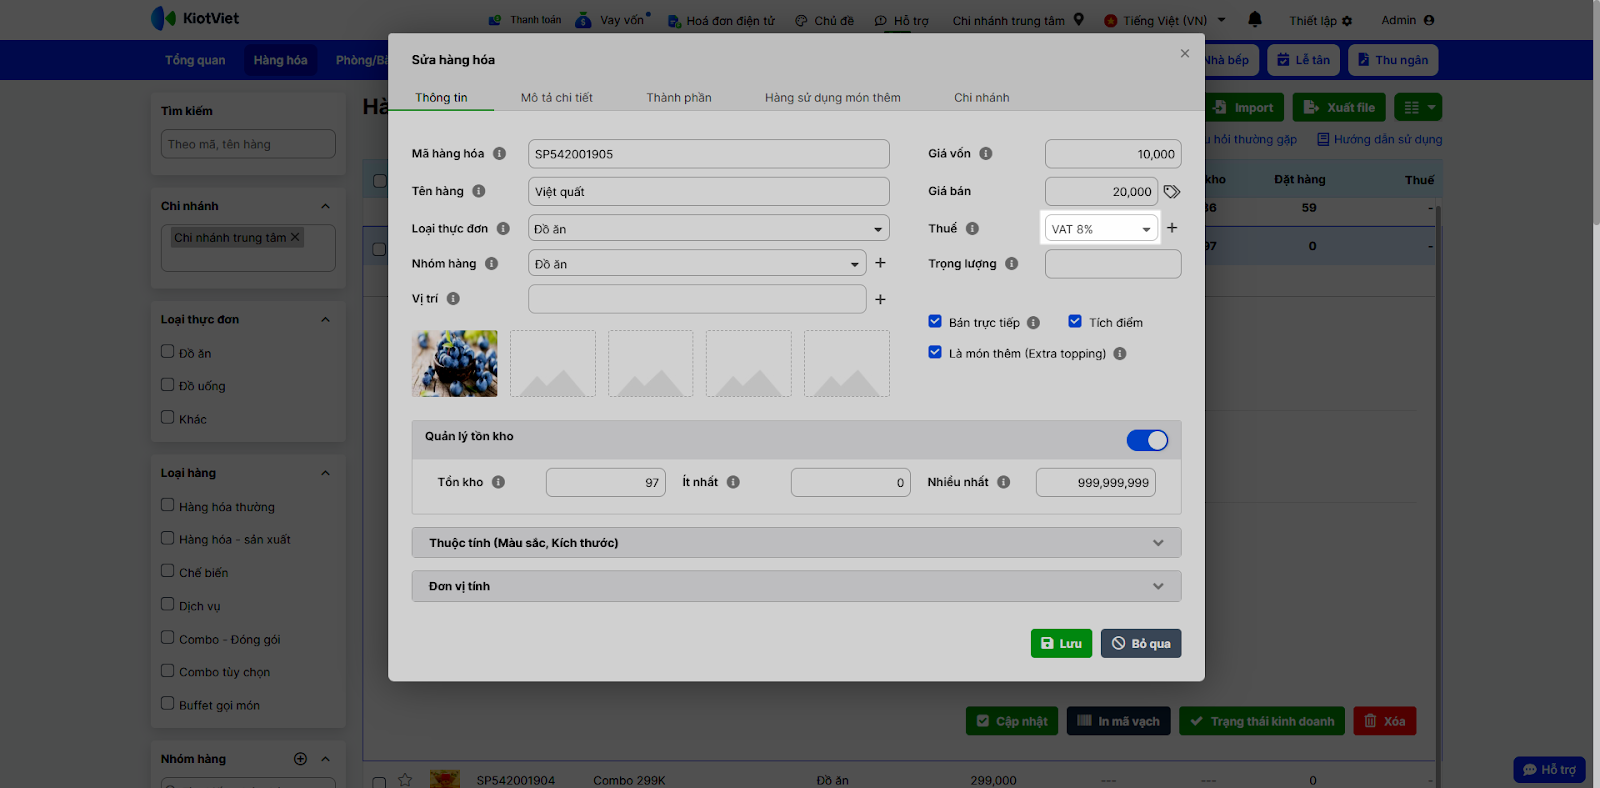Click info icon beside Loại thực đơn
This screenshot has width=1600, height=788.
[x=503, y=229]
